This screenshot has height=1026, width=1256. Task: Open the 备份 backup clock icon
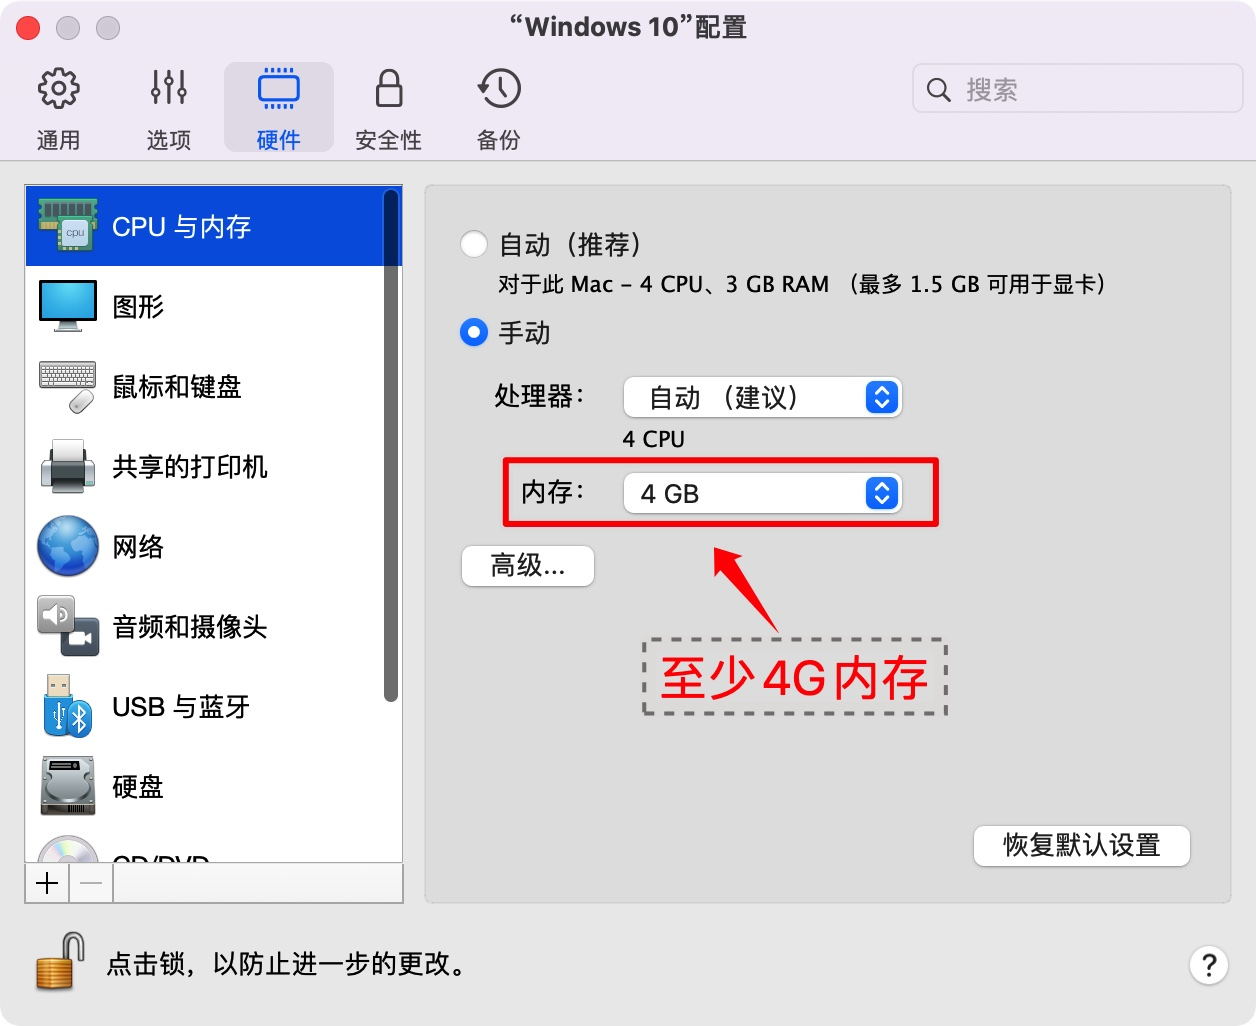click(x=499, y=89)
